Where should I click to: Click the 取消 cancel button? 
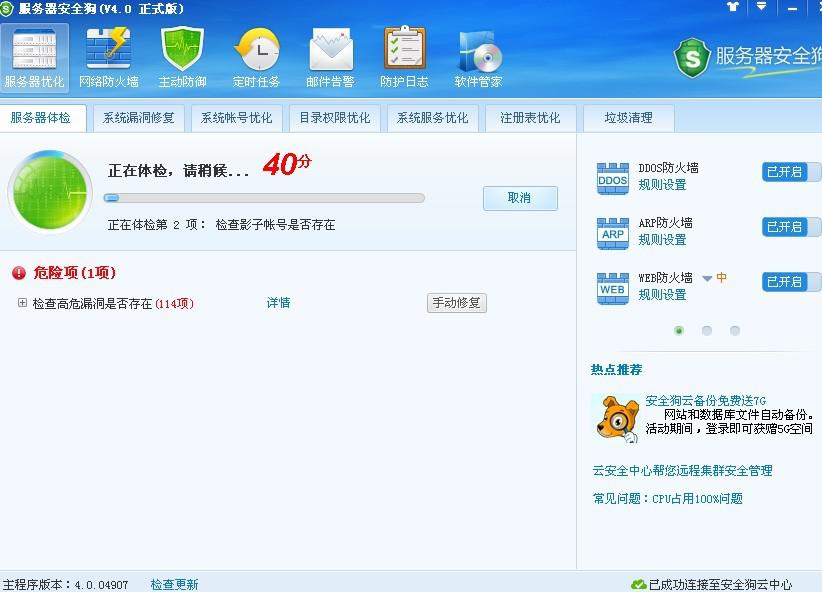point(520,198)
